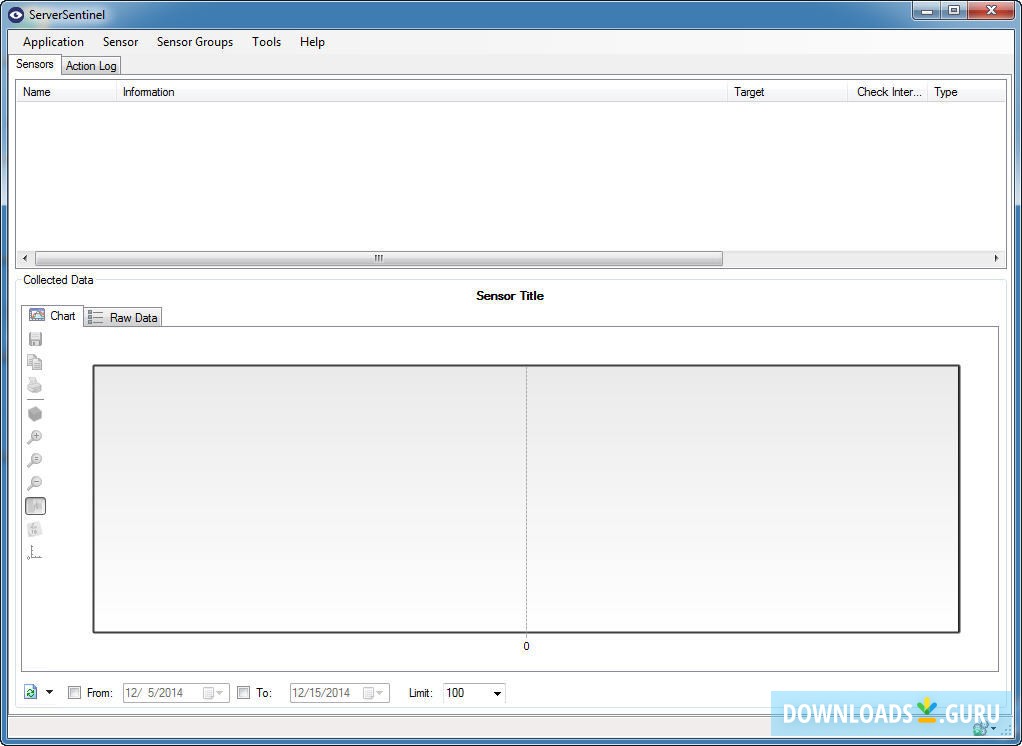Click the save chart icon

pyautogui.click(x=35, y=339)
